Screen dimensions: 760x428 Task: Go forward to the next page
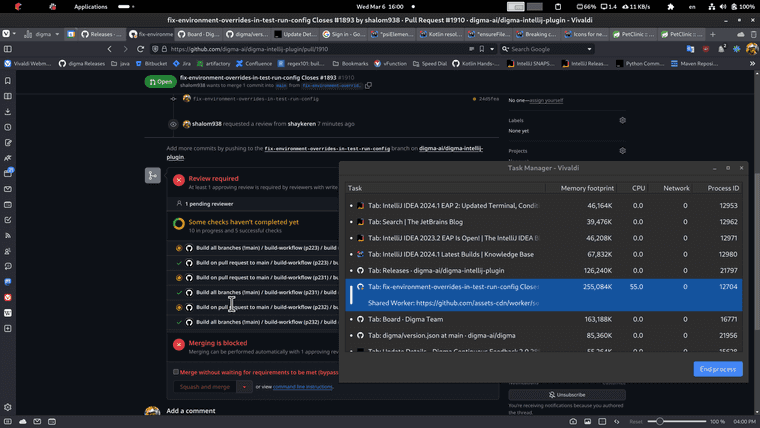click(x=125, y=49)
